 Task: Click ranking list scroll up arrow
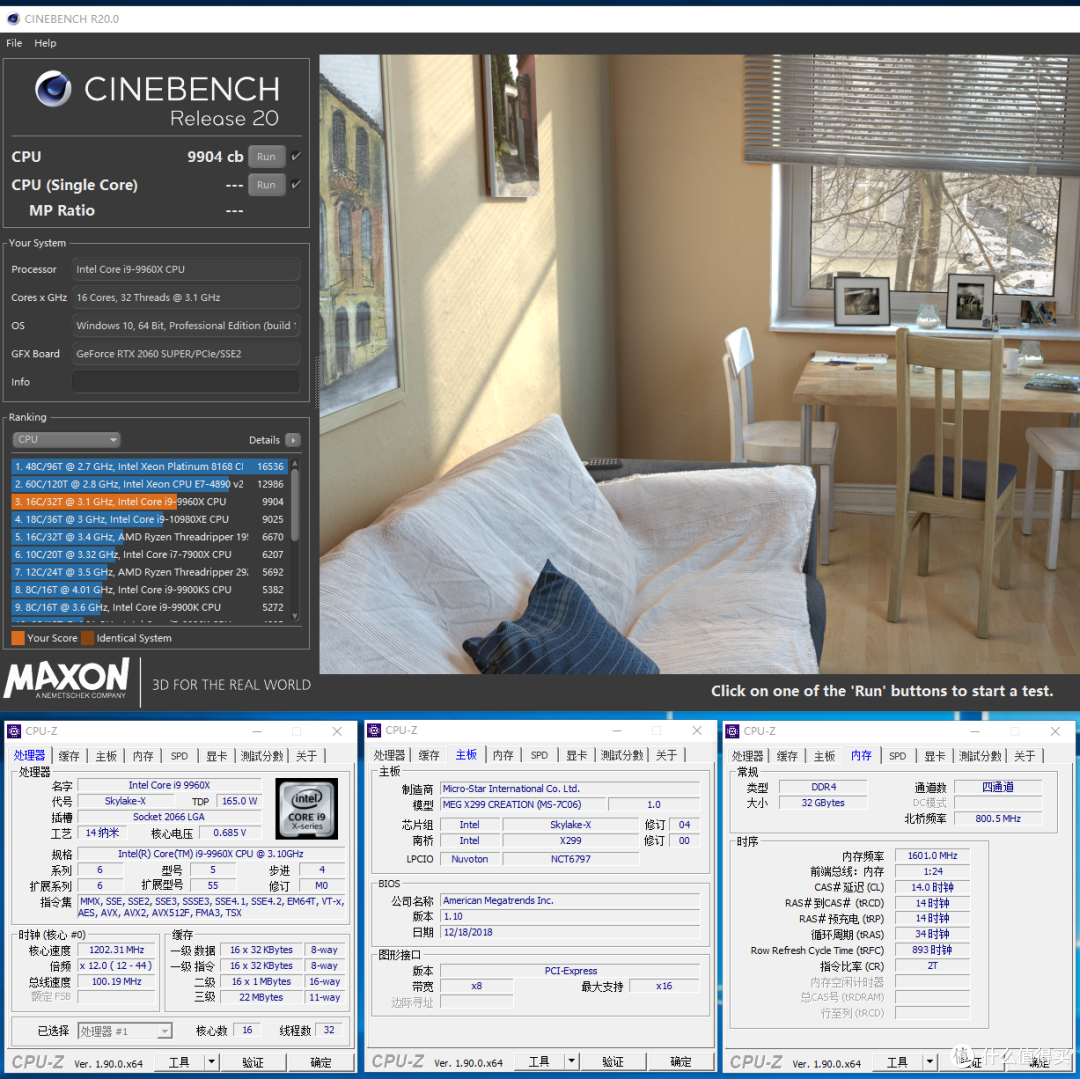[x=295, y=463]
